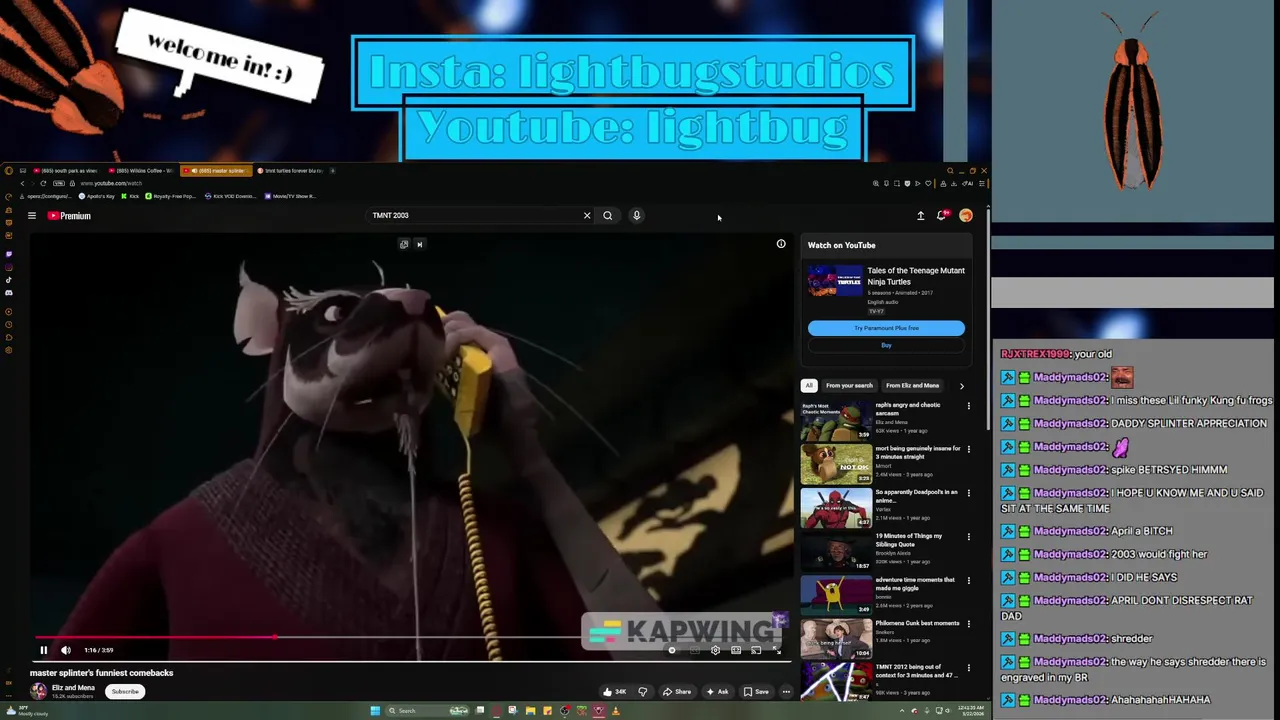Open YouTube notifications bell
This screenshot has width=1280, height=720.
(x=942, y=215)
